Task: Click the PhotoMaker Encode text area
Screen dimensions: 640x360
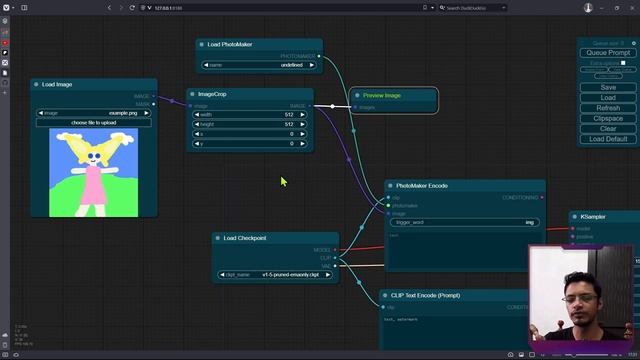Action: (465, 250)
